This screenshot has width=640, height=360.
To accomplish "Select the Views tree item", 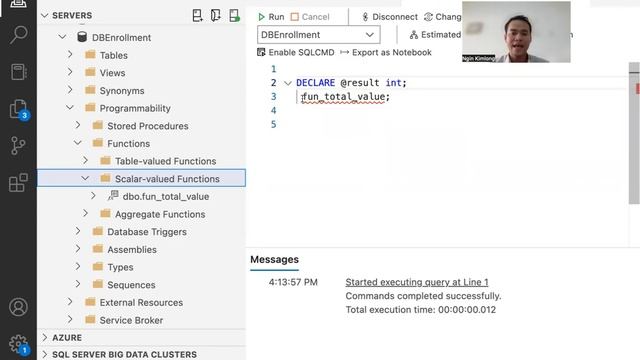I will pyautogui.click(x=141, y=73).
